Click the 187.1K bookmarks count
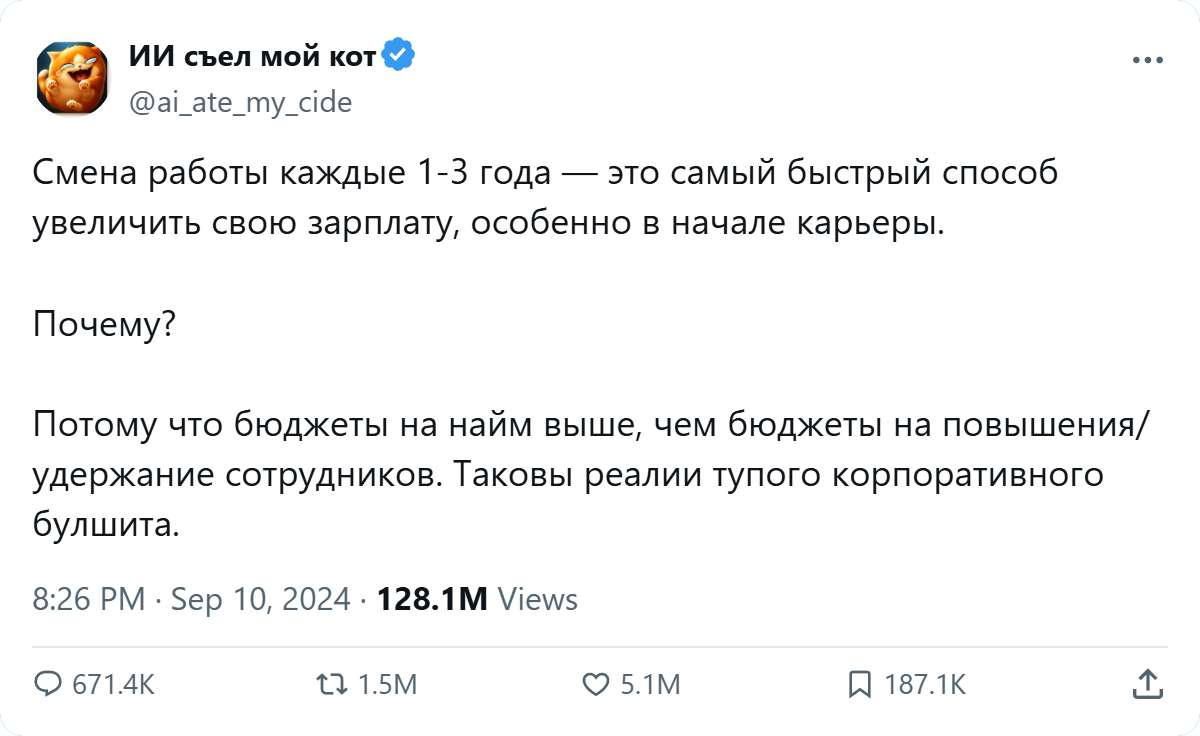This screenshot has height=736, width=1200. (x=925, y=684)
